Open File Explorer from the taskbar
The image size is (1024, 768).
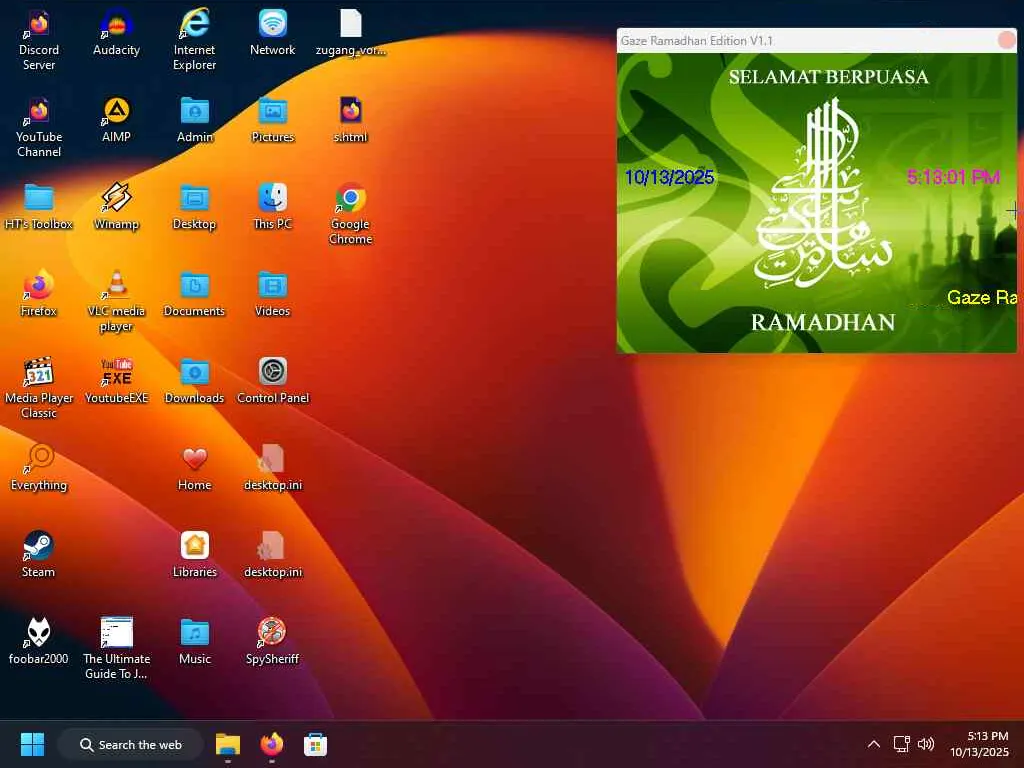pyautogui.click(x=228, y=744)
